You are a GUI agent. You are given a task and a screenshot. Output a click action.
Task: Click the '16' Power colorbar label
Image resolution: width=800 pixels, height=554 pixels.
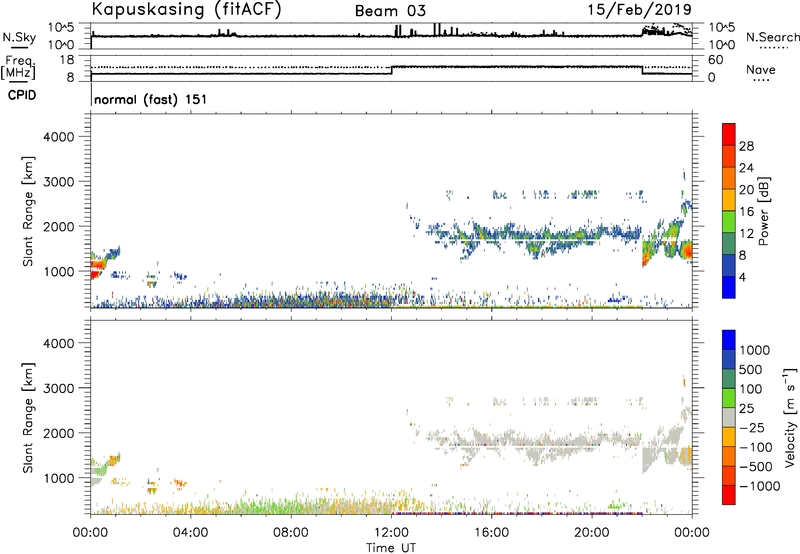pos(746,212)
